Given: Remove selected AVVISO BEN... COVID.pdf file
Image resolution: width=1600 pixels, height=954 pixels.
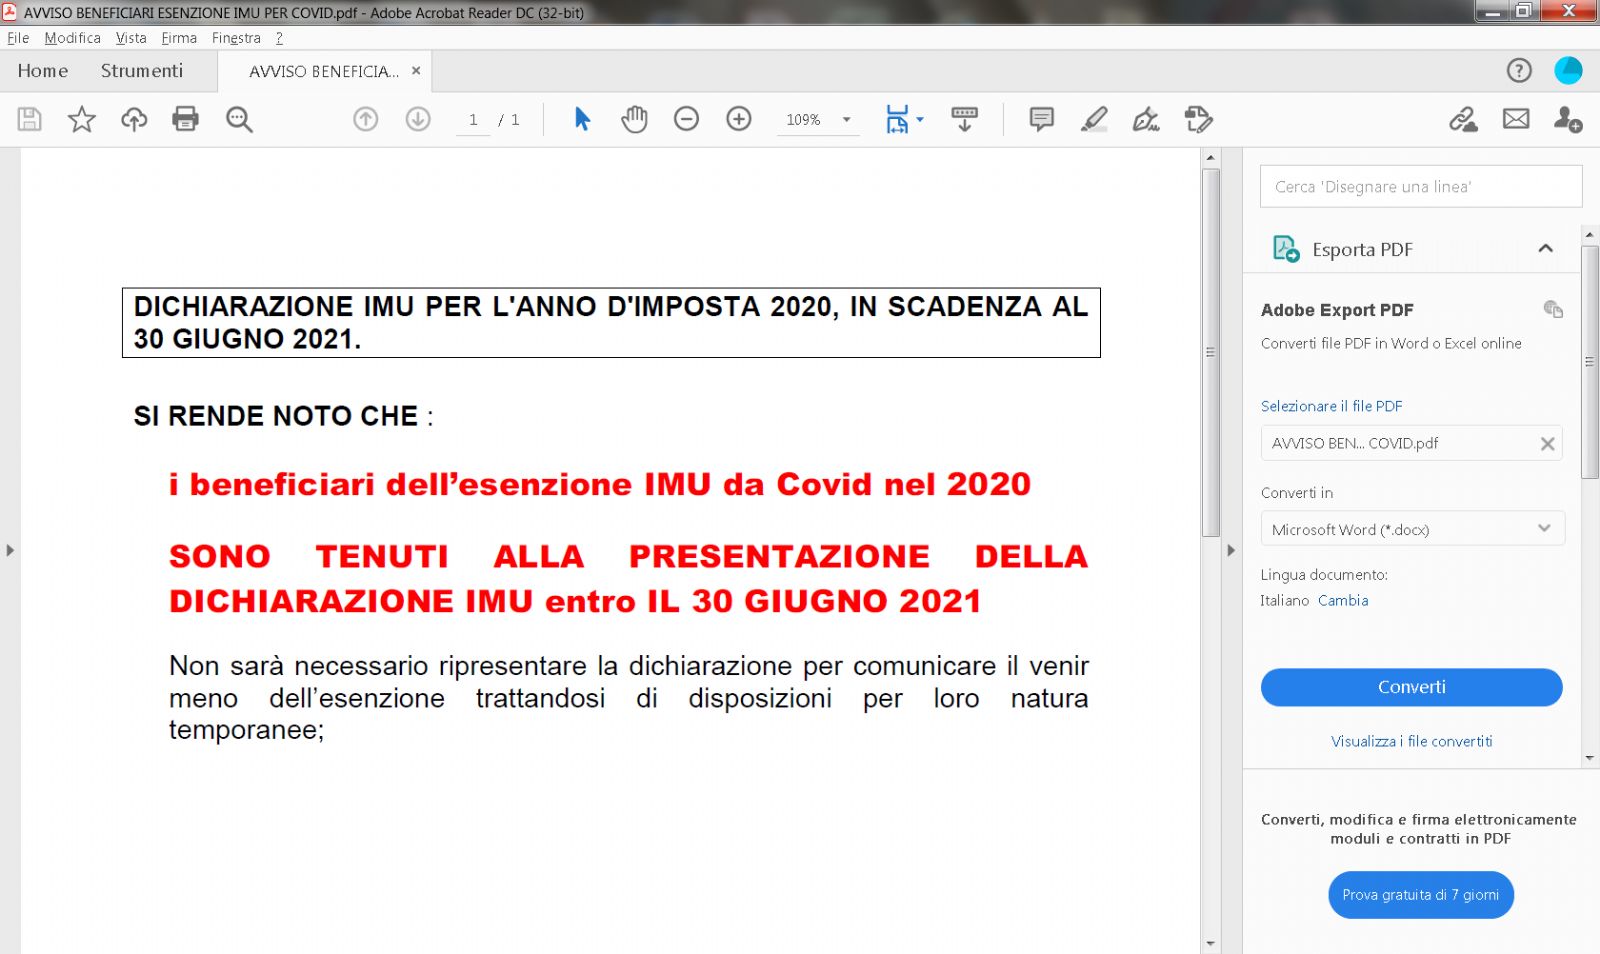Looking at the screenshot, I should point(1547,443).
